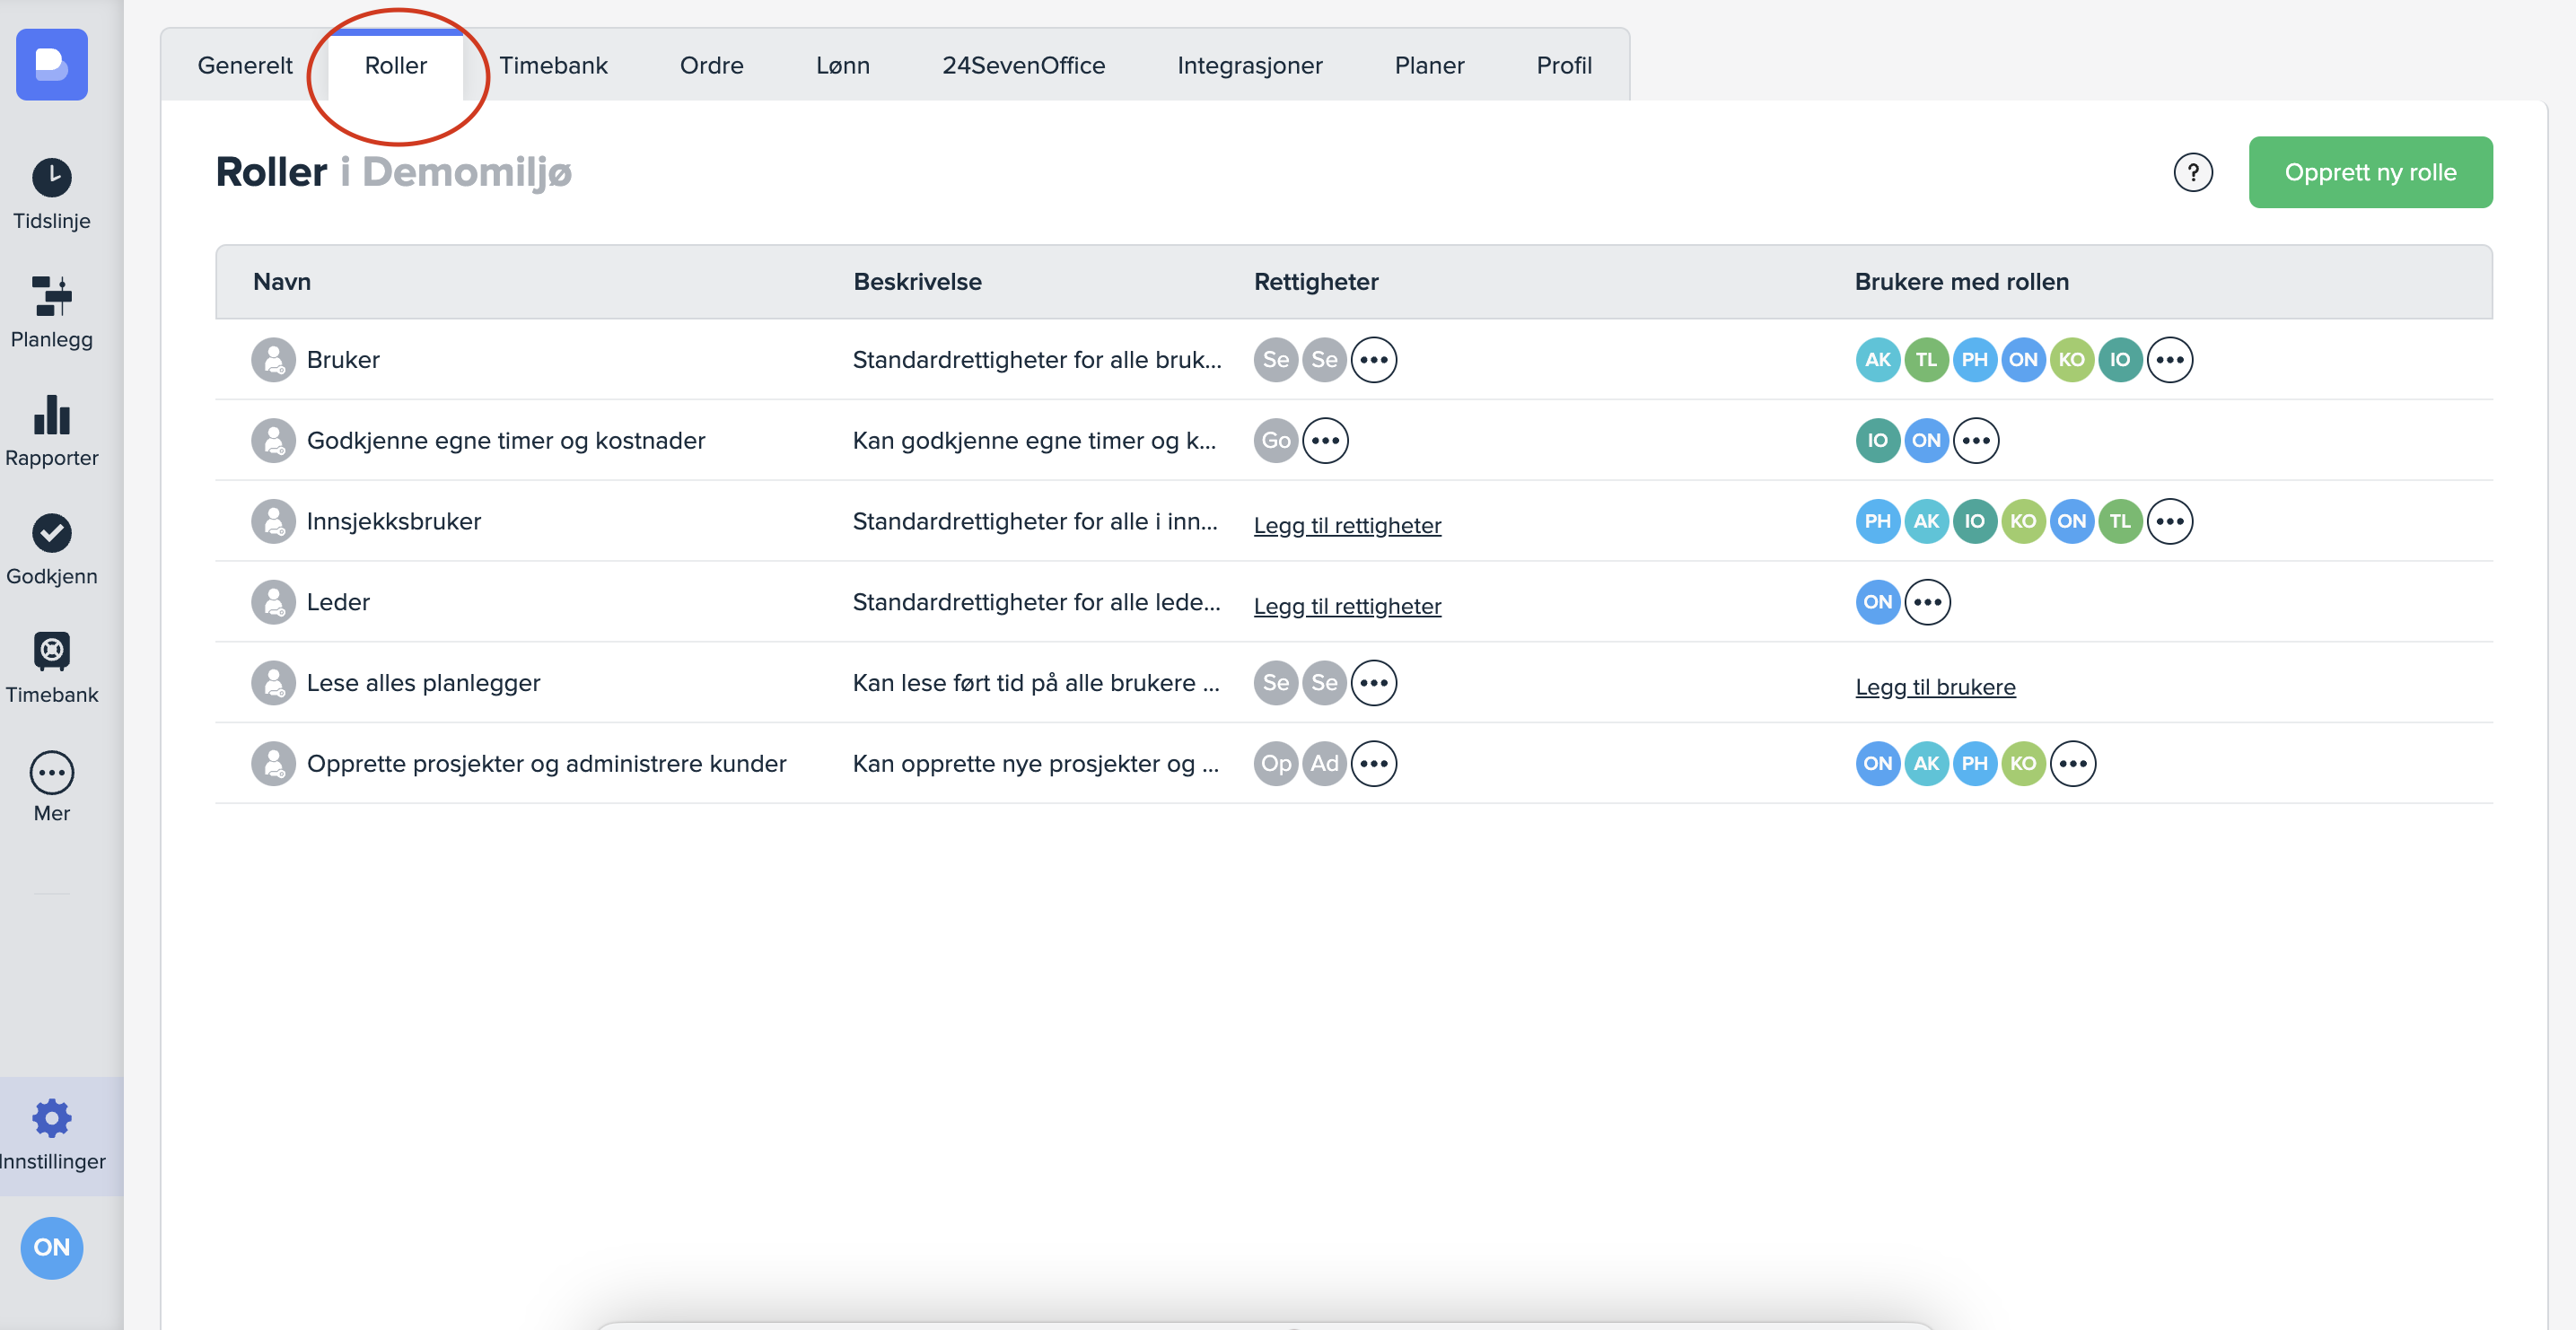Open the Integrasjoner tab
Viewport: 2576px width, 1330px height.
[1249, 66]
